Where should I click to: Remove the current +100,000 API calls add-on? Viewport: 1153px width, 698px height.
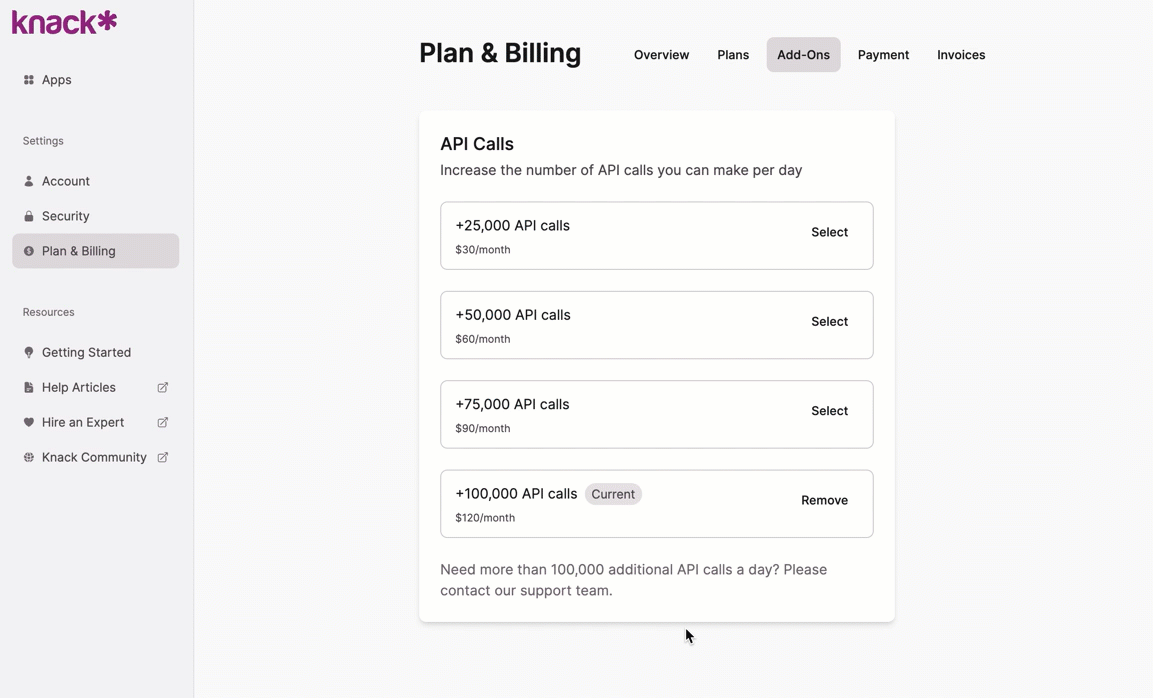pyautogui.click(x=824, y=500)
